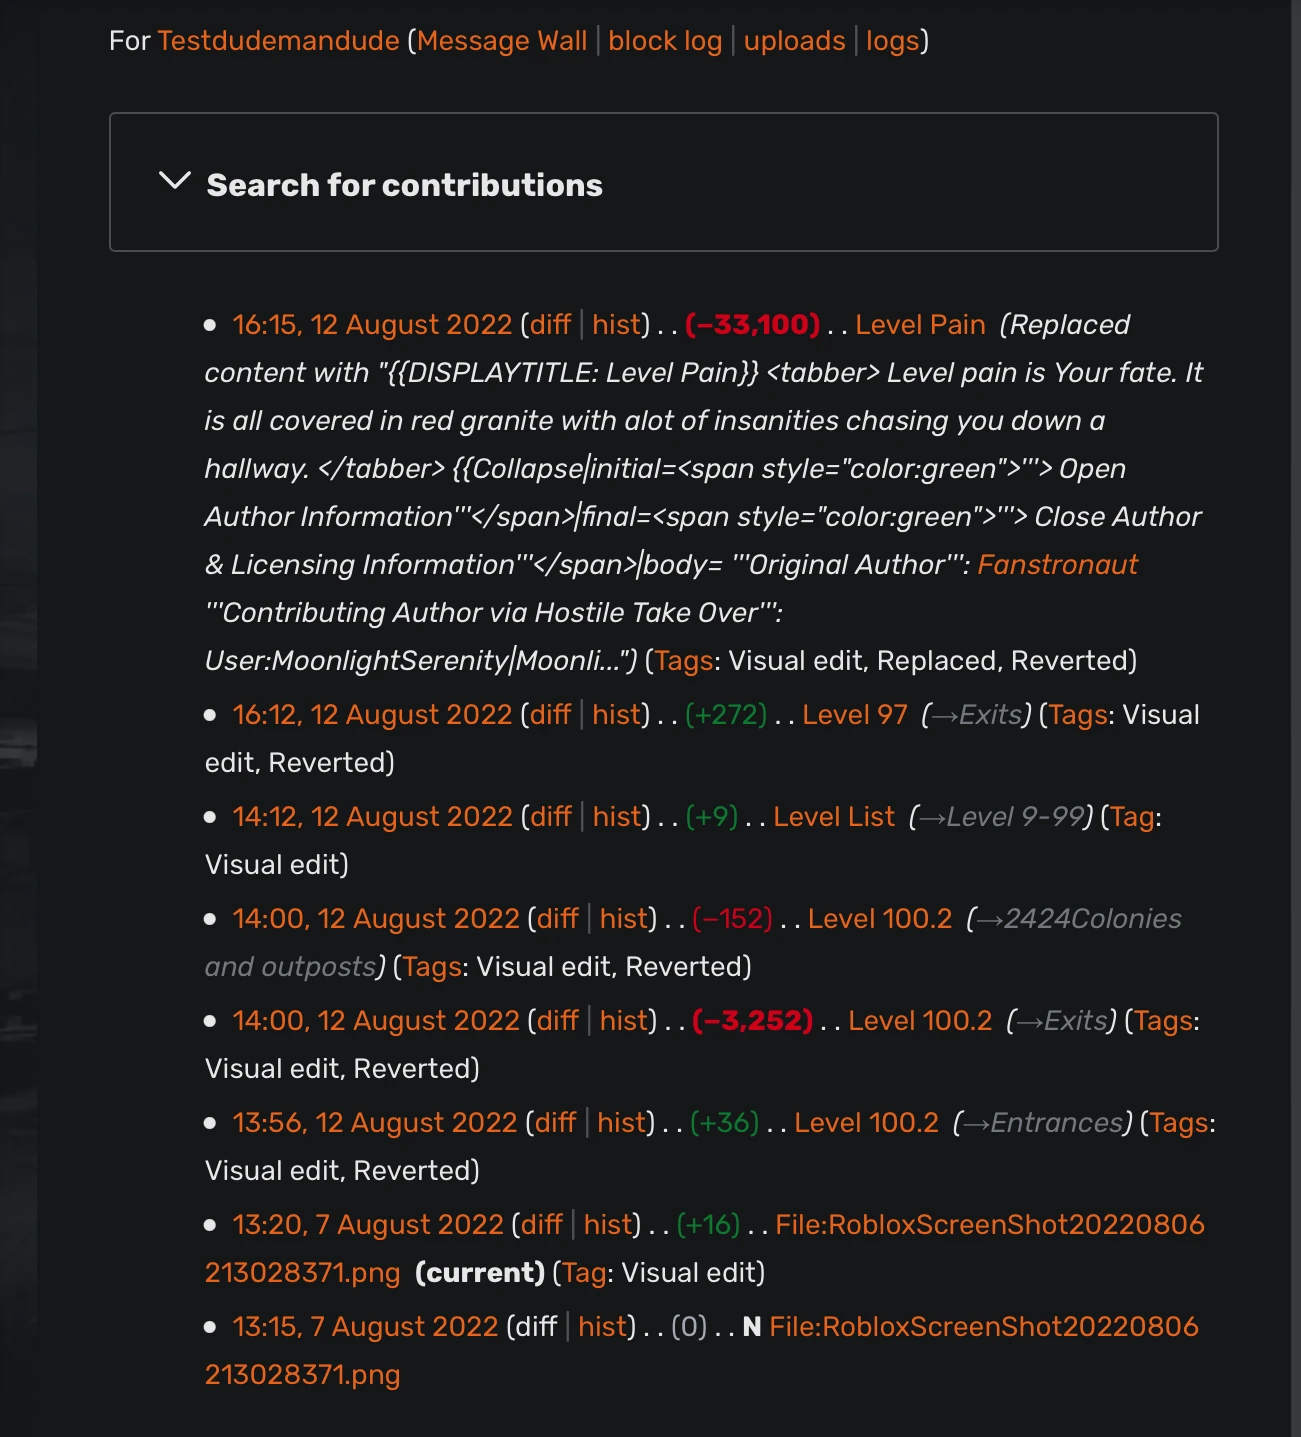Screen dimensions: 1301x1437
Task: Open the Message Wall link
Action: click(x=502, y=41)
